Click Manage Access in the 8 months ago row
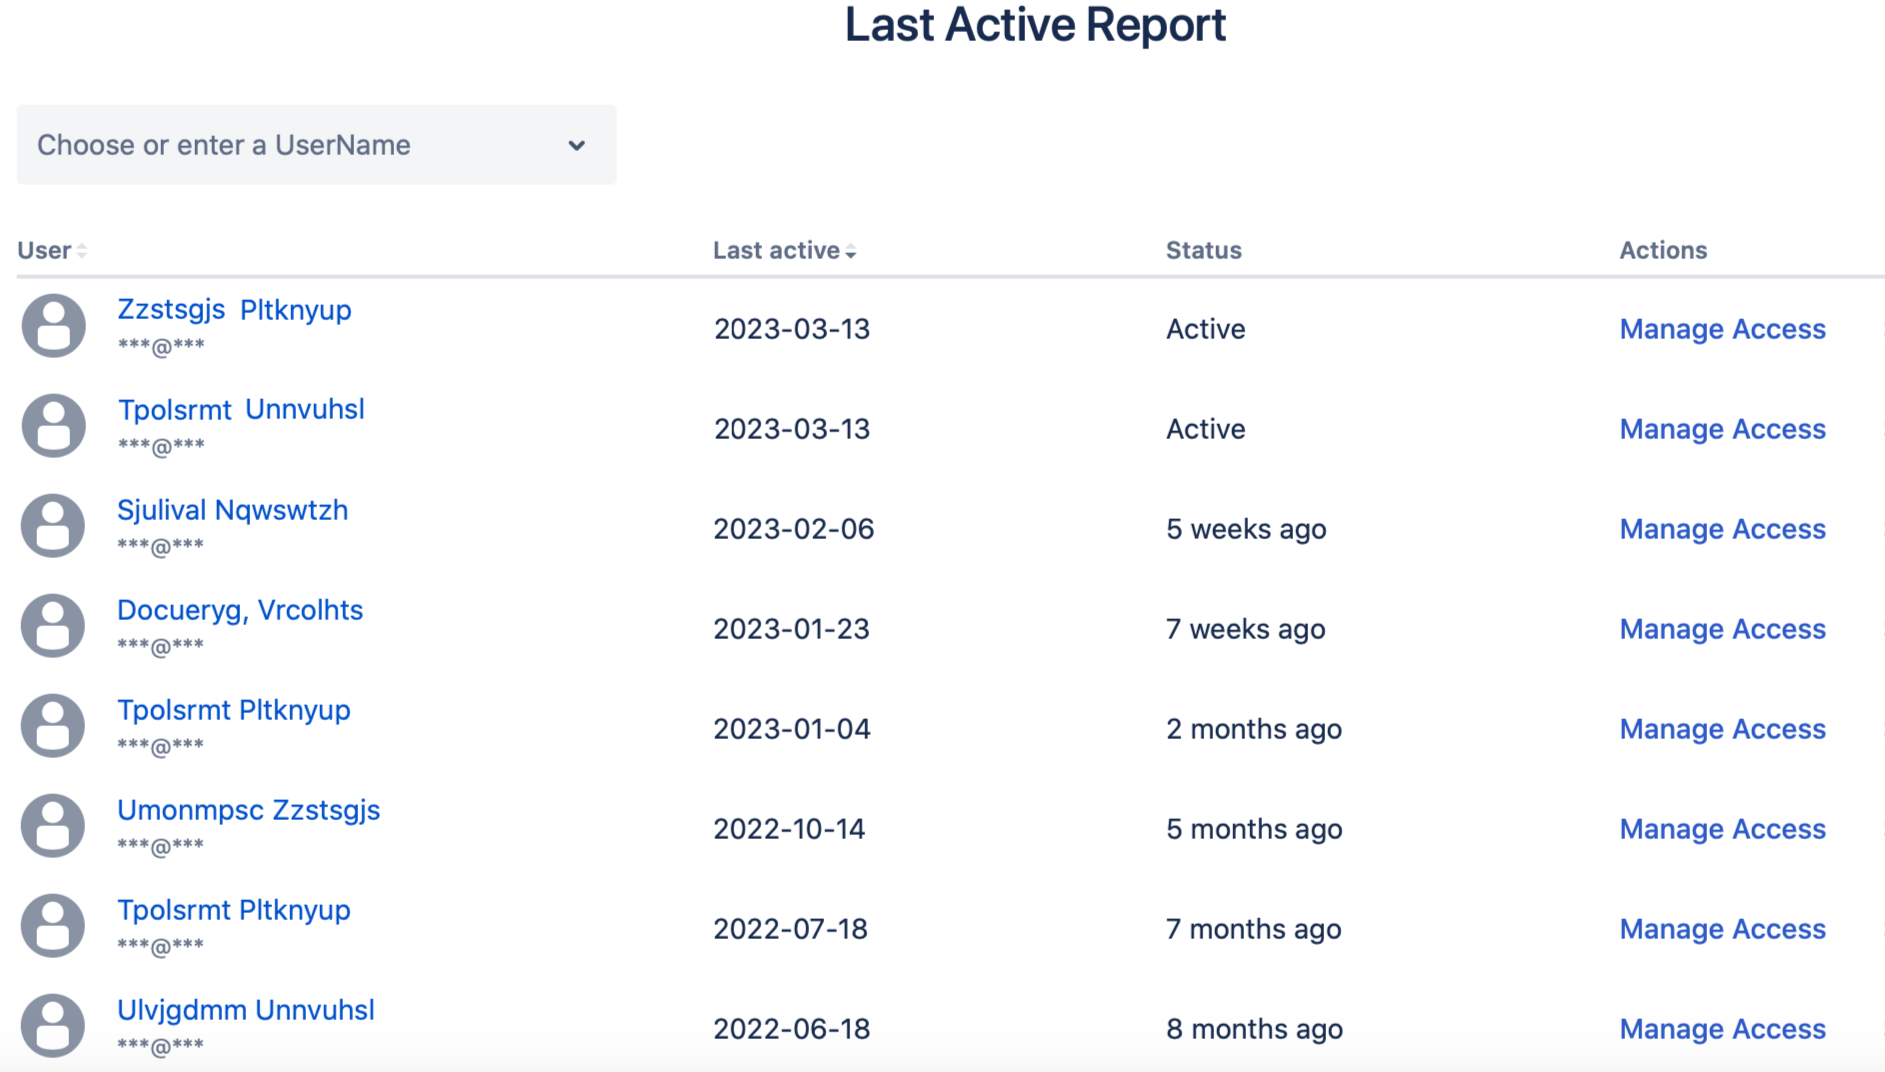This screenshot has height=1072, width=1885. [x=1722, y=1028]
